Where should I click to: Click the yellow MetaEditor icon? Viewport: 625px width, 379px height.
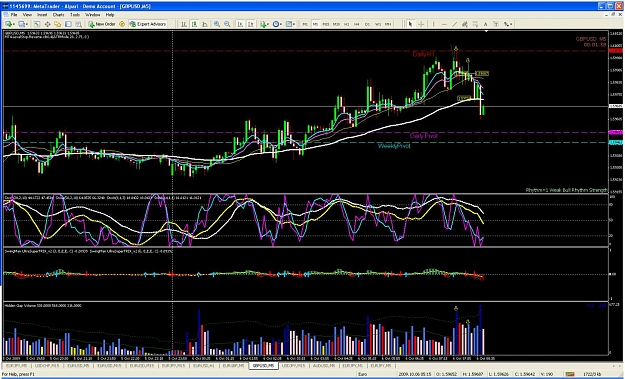tap(122, 24)
